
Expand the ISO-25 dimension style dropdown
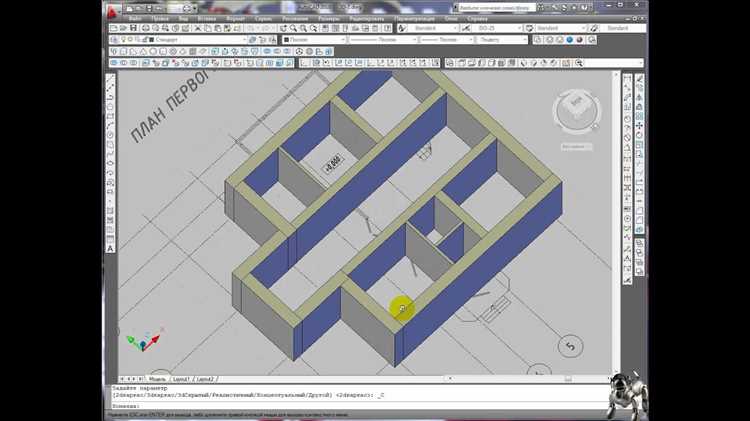pyautogui.click(x=519, y=28)
